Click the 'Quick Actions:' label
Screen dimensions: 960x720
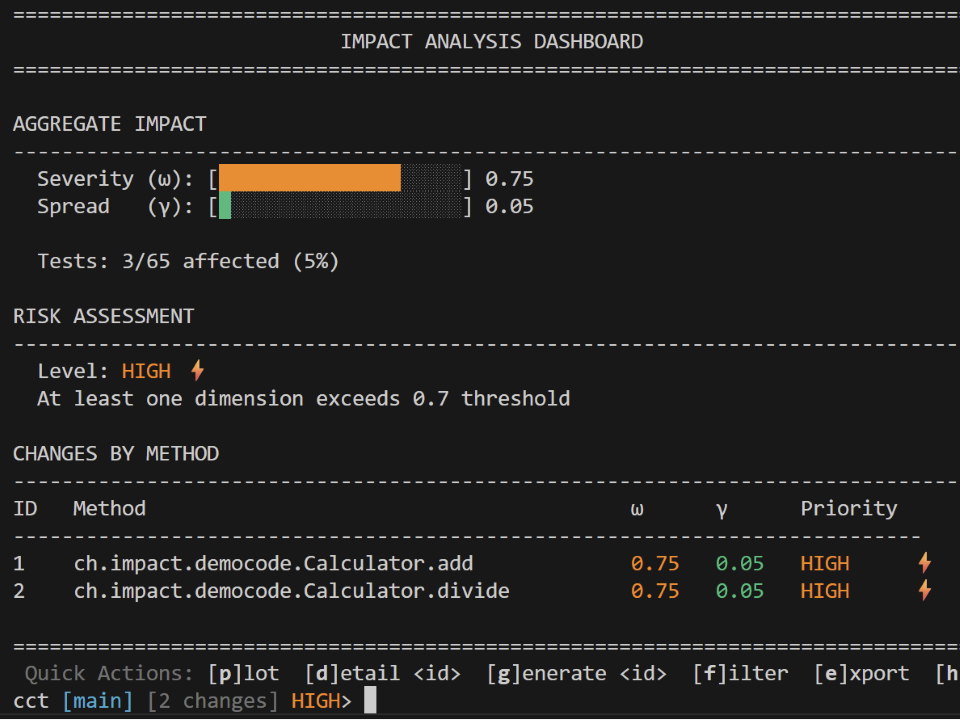click(x=110, y=673)
